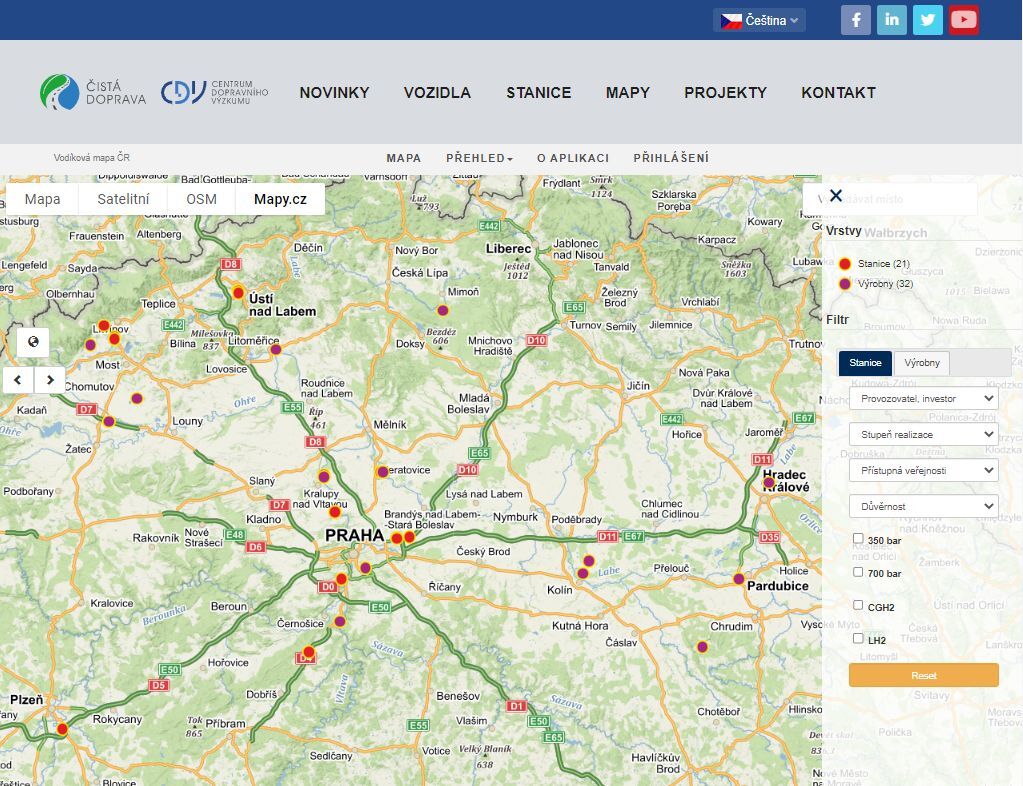Image resolution: width=1023 pixels, height=786 pixels.
Task: Open the STANICE navigation link
Action: (538, 92)
